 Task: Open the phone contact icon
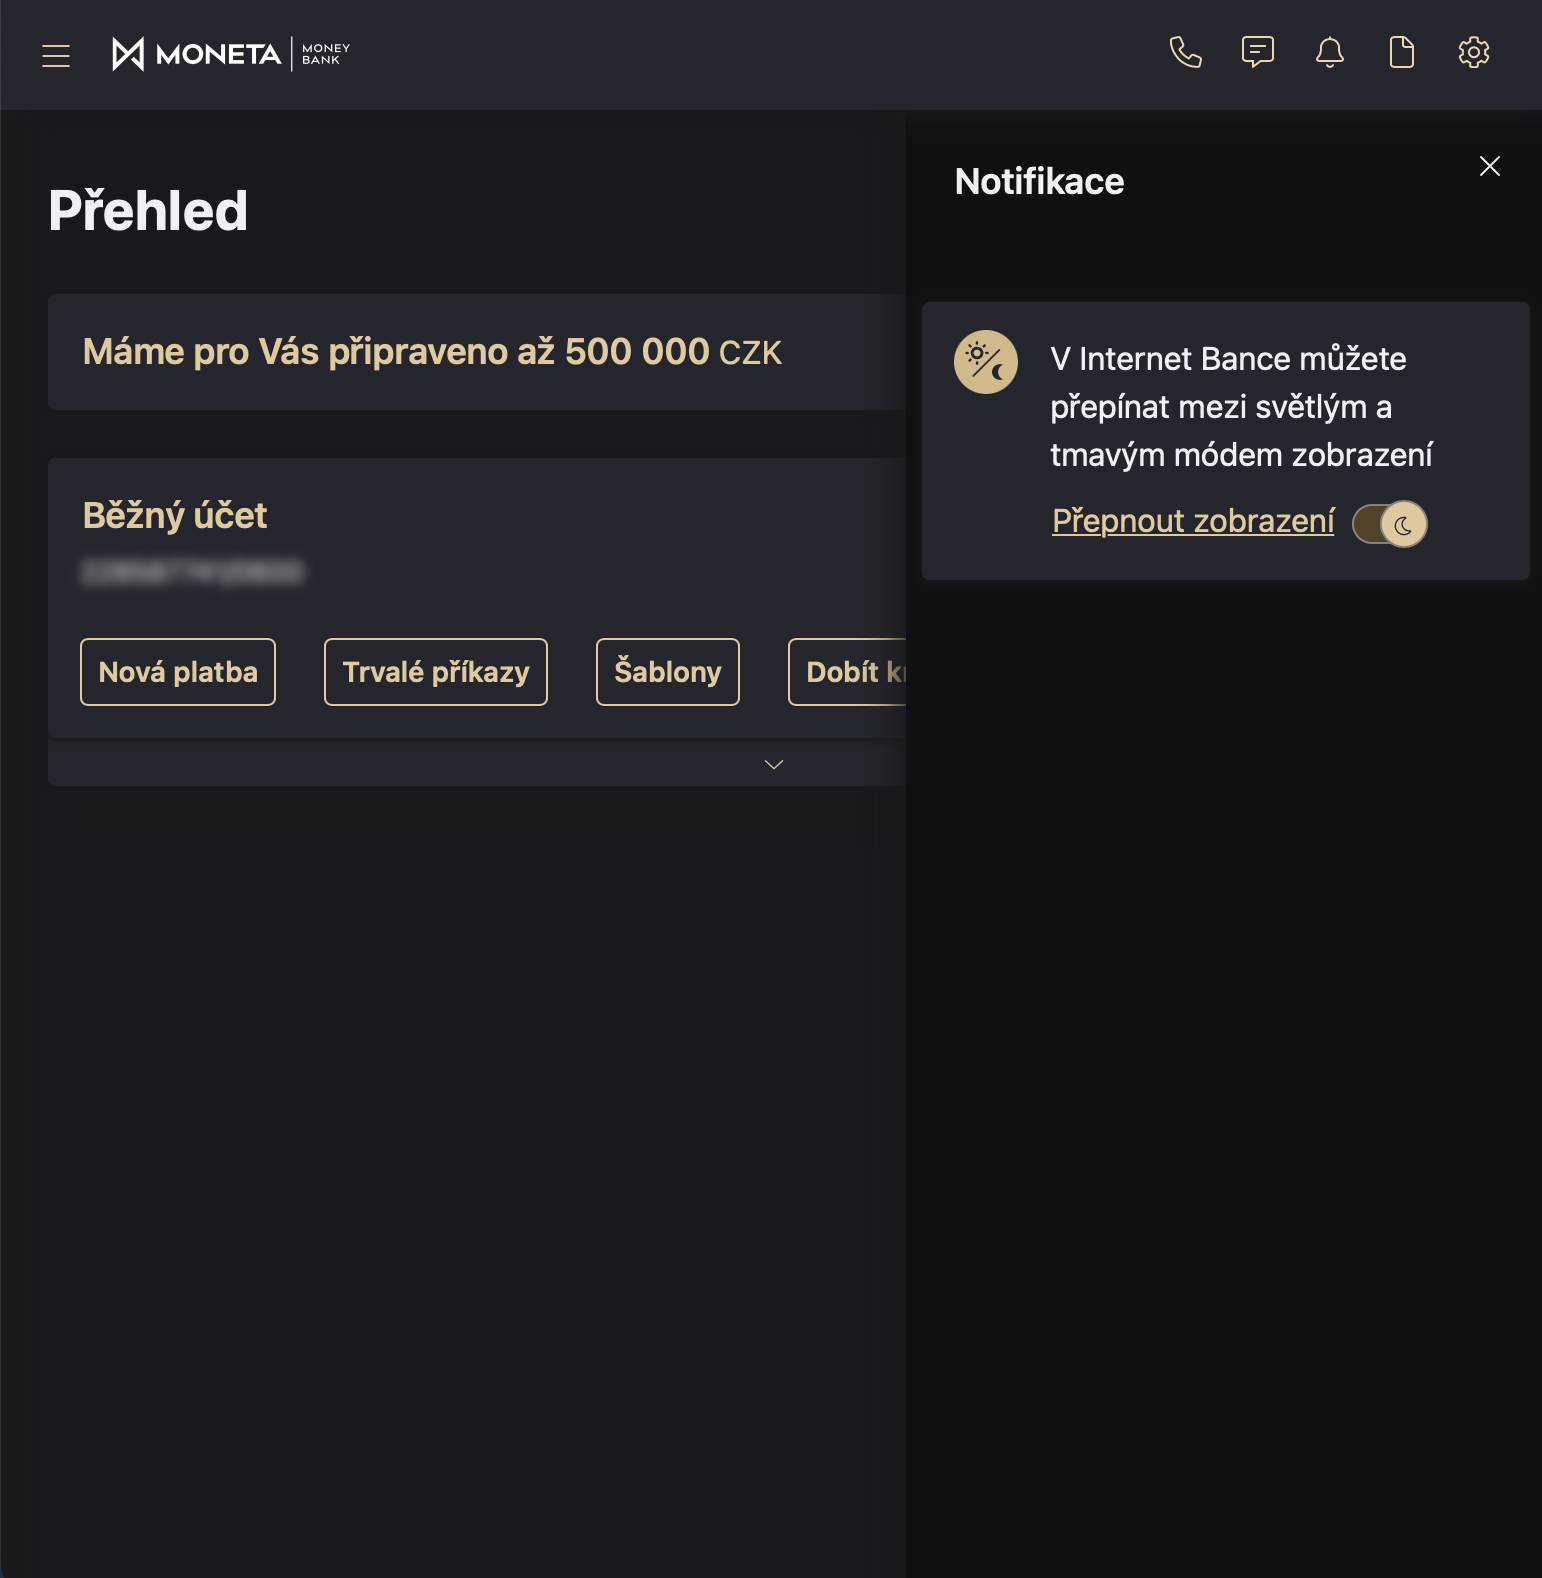1185,52
